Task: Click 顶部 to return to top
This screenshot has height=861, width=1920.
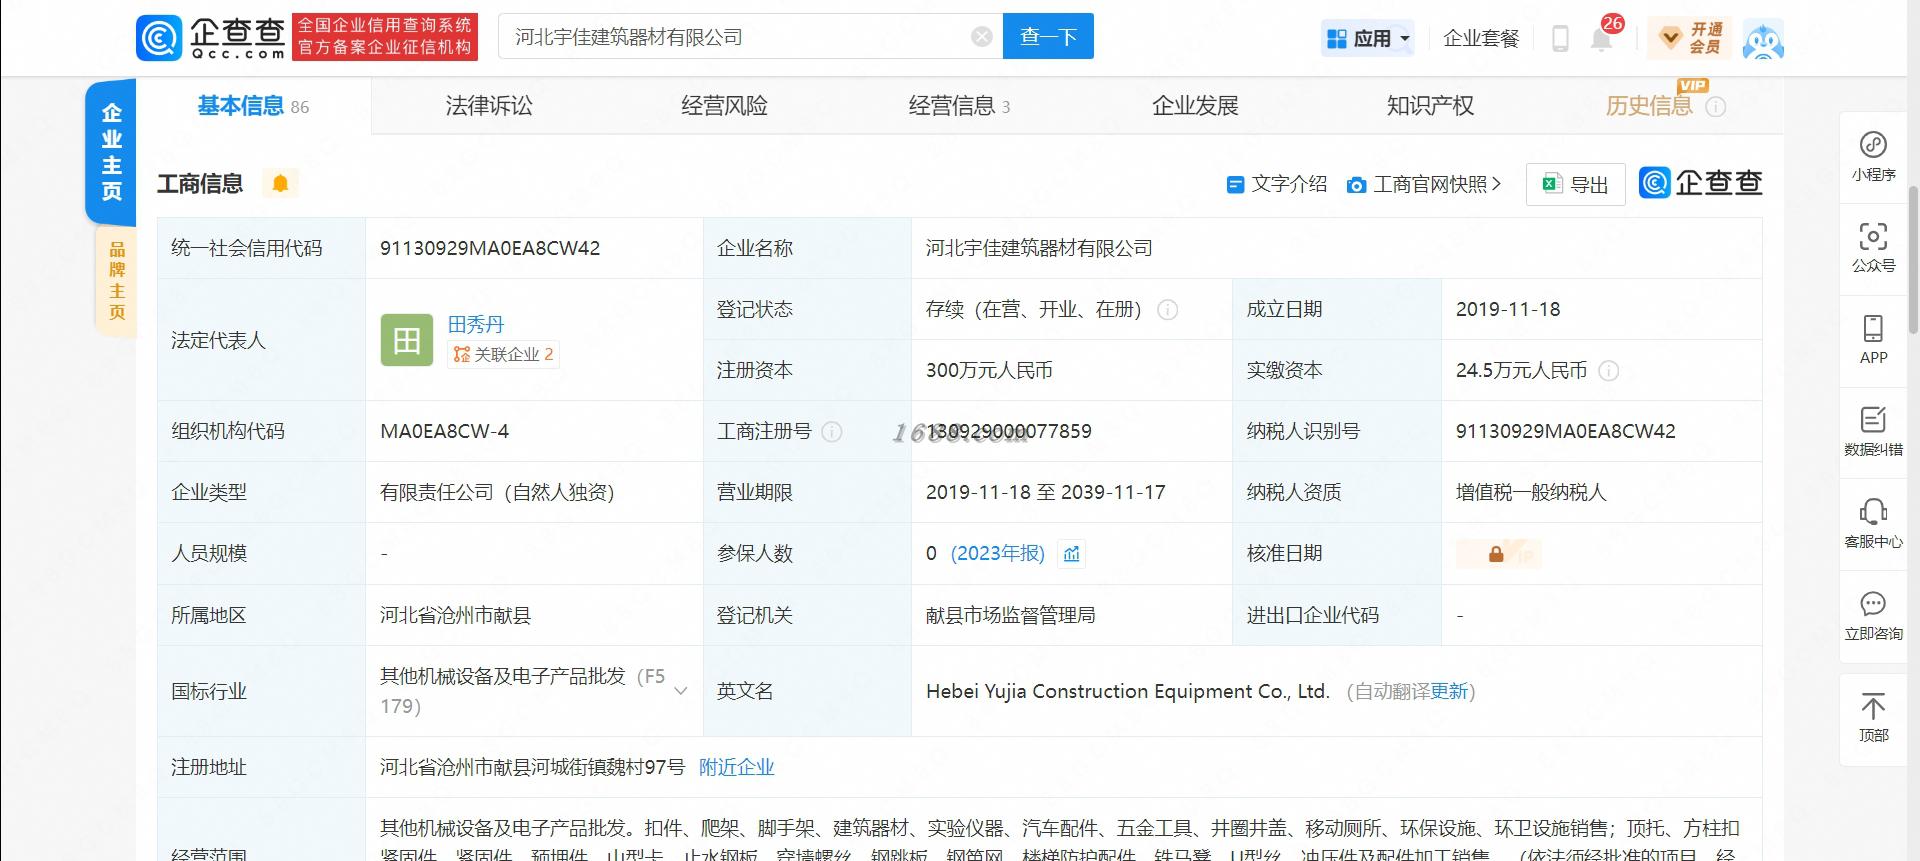Action: coord(1873,718)
